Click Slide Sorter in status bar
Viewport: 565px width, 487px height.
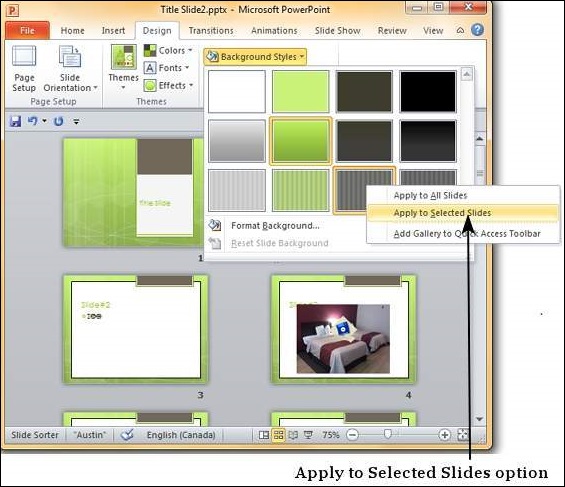coord(35,435)
